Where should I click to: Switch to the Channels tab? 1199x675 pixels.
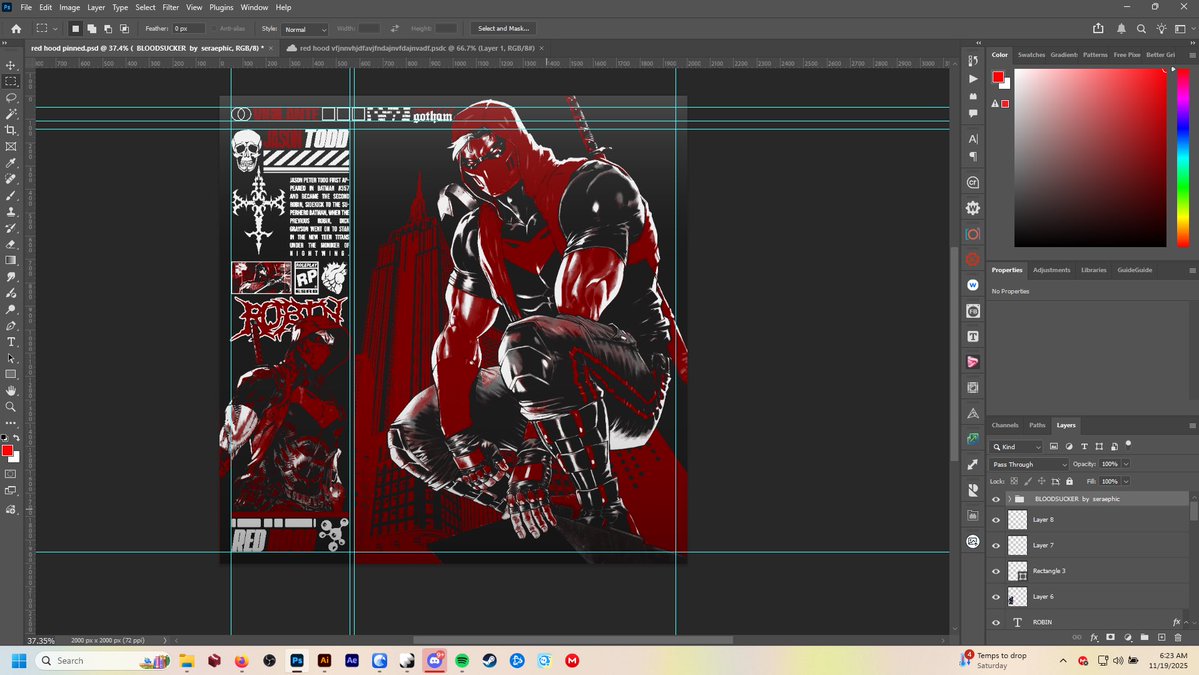(x=1004, y=424)
